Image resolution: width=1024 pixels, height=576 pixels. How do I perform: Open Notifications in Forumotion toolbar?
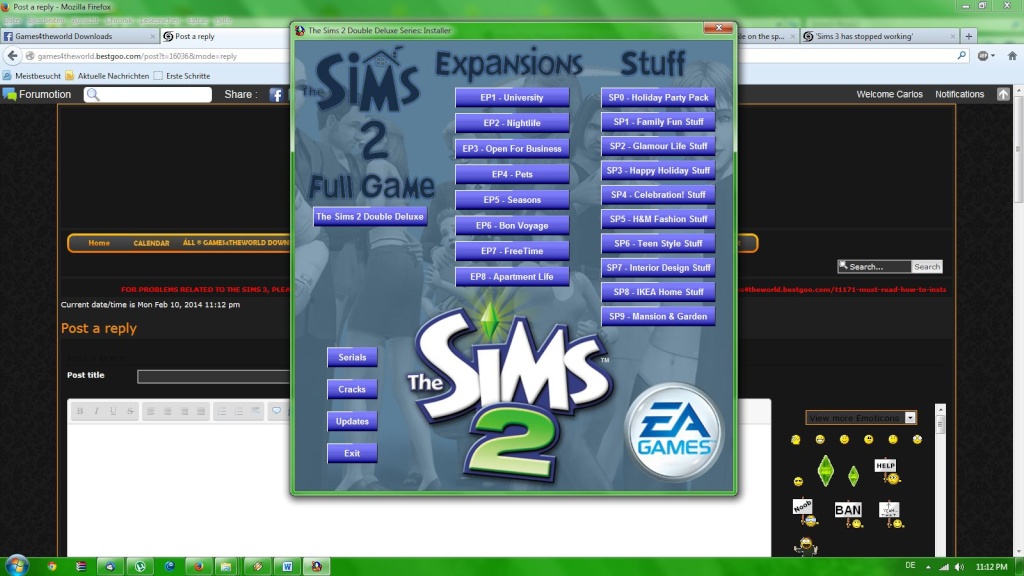pyautogui.click(x=959, y=95)
